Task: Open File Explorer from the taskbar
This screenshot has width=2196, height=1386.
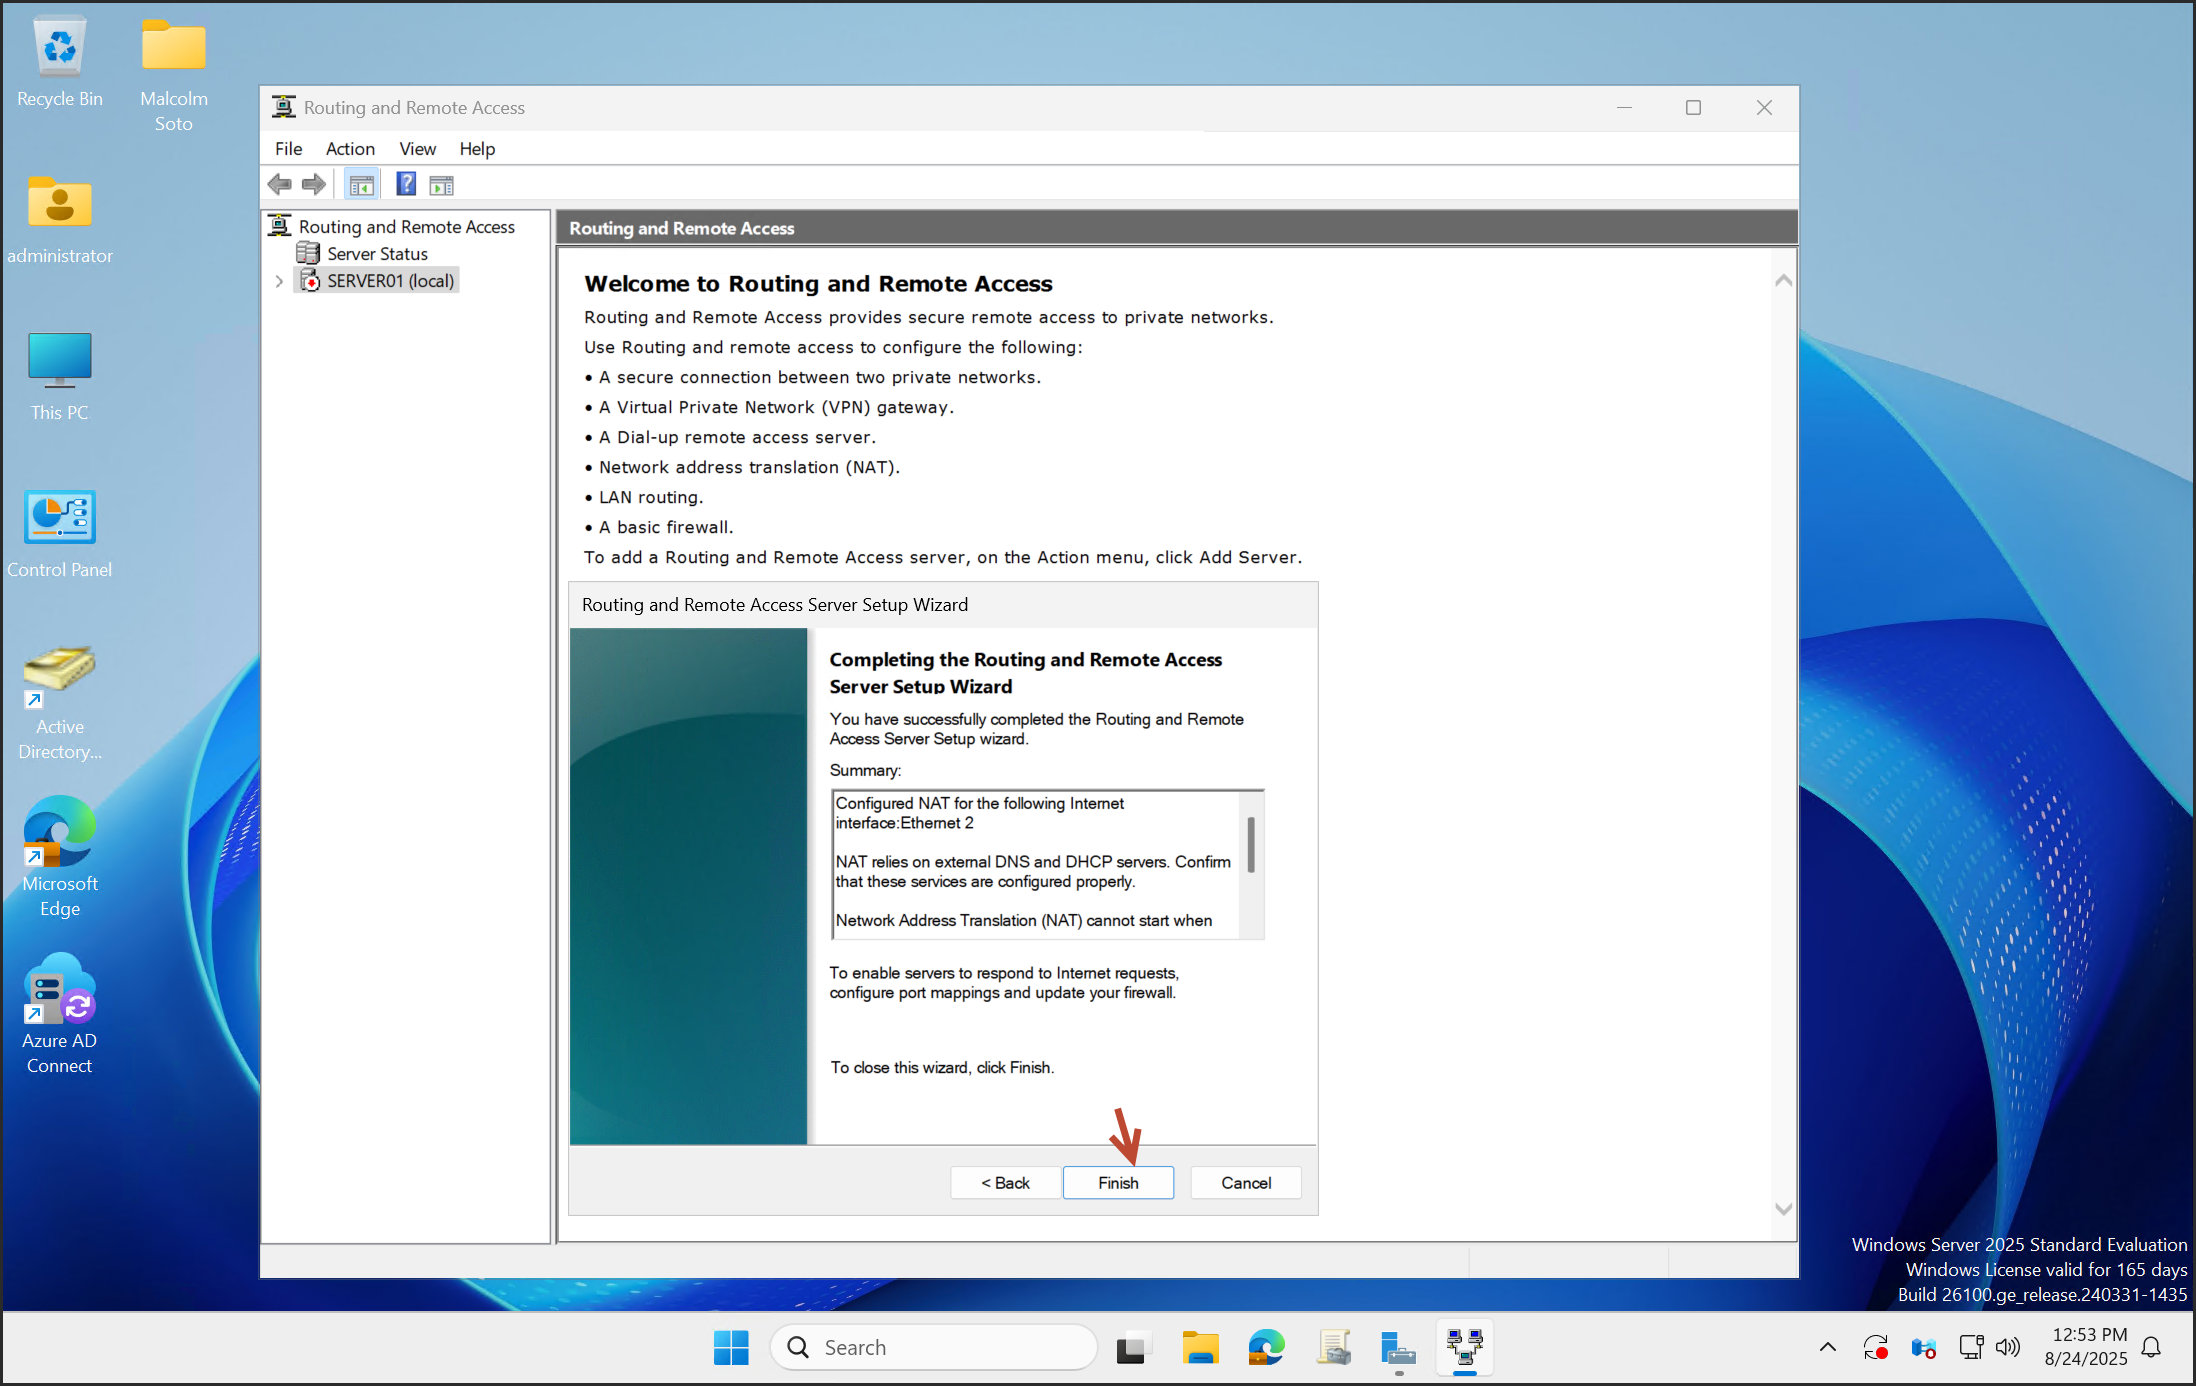Action: coord(1199,1349)
